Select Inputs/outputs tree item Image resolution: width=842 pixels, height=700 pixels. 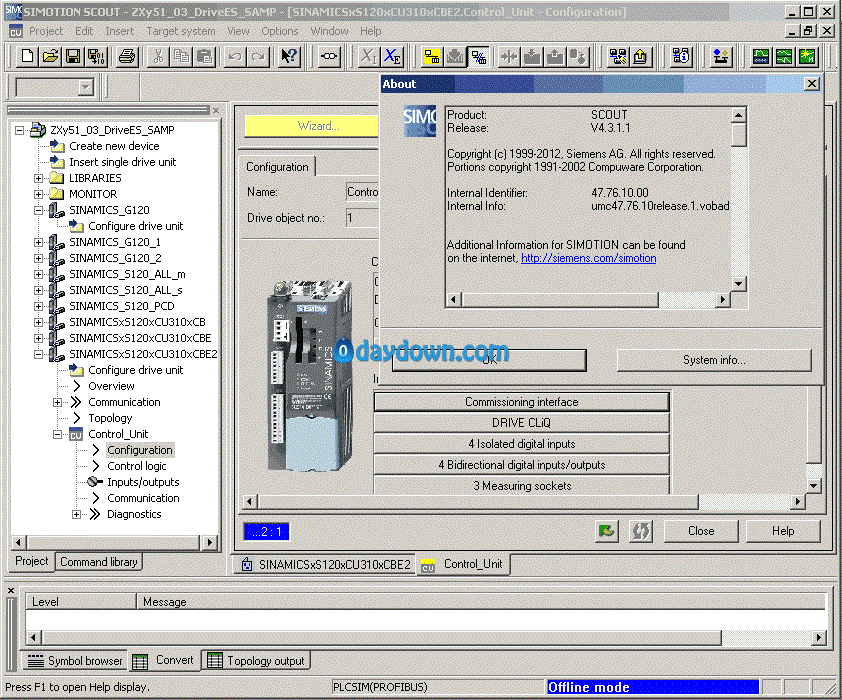click(143, 482)
